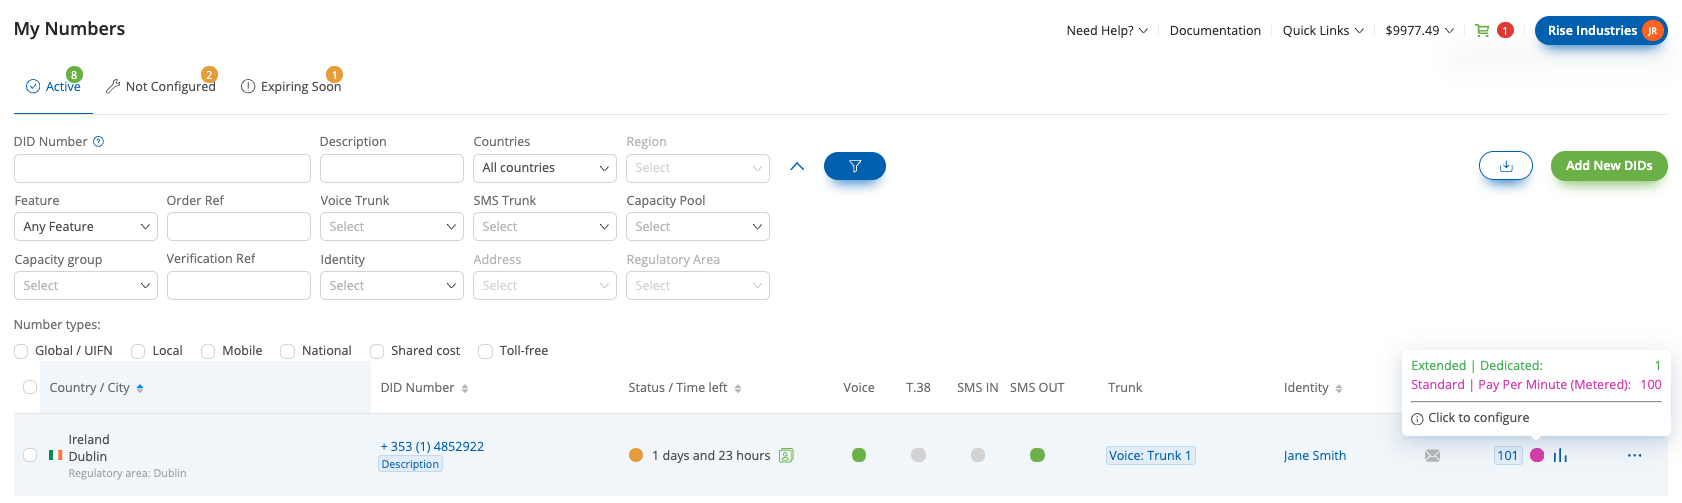1682x503 pixels.
Task: Open the Voice: Trunk 1 link
Action: click(x=1150, y=455)
